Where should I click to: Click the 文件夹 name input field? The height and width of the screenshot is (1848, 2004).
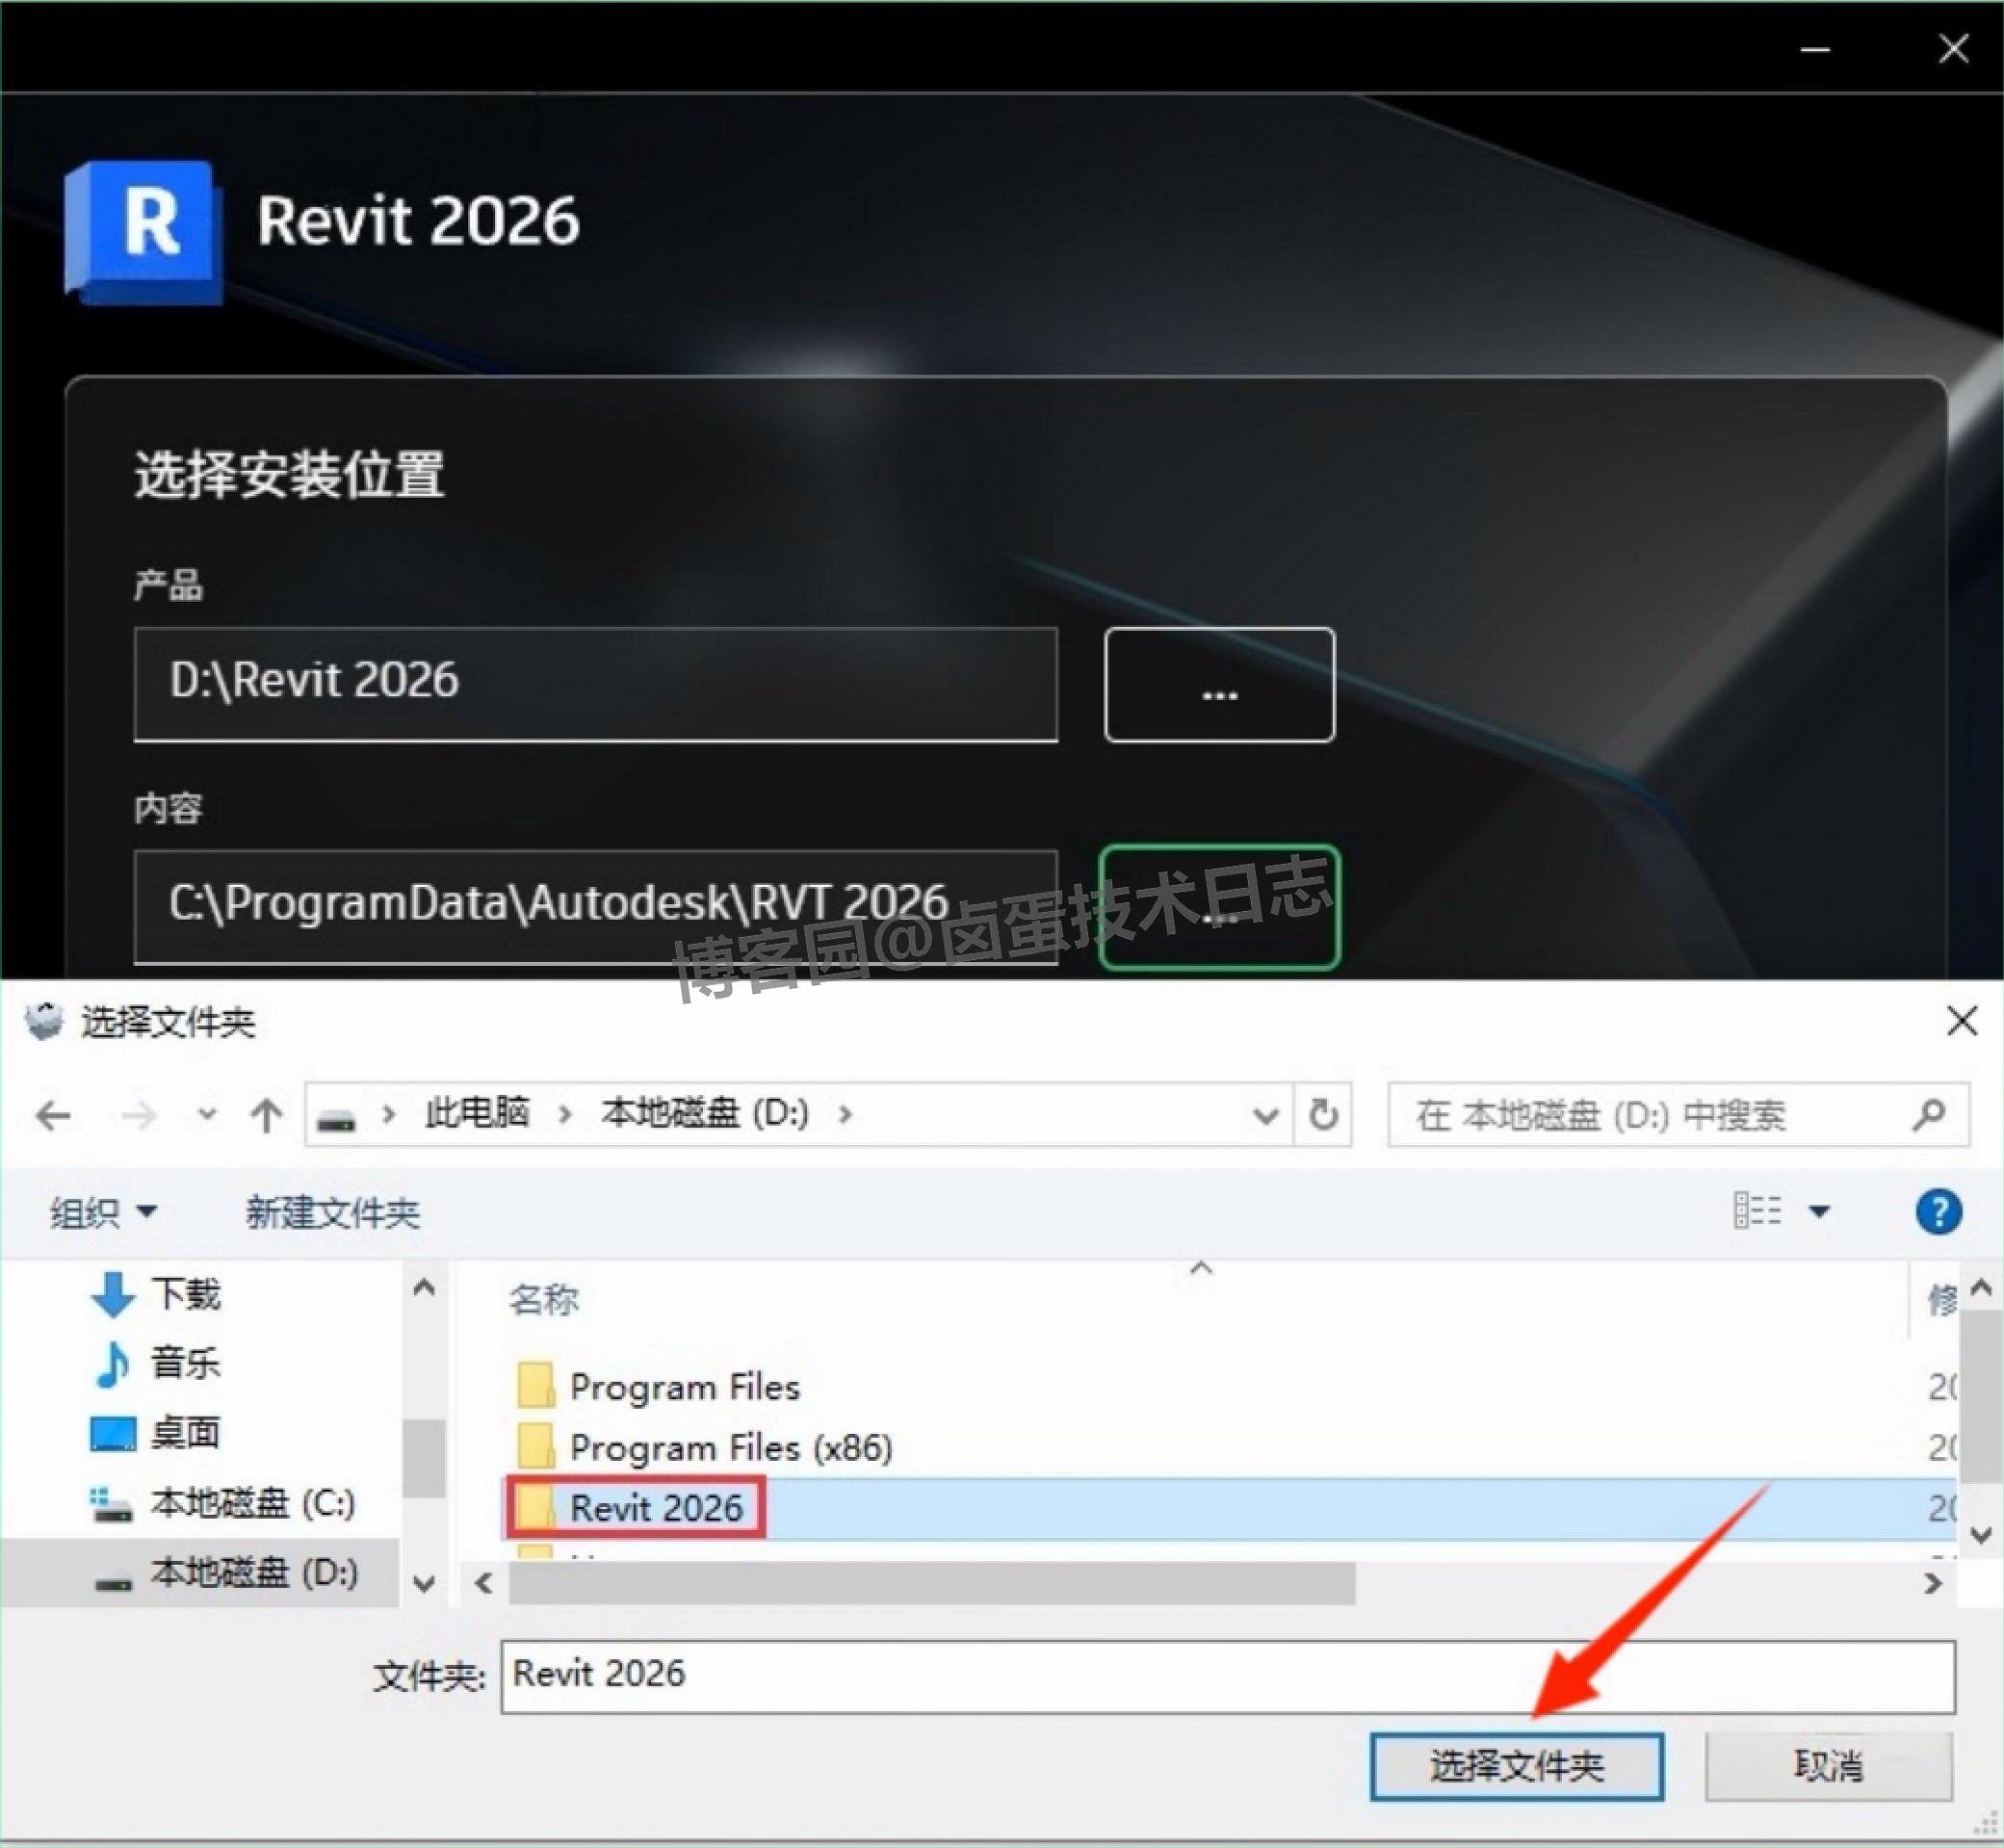coord(1226,1677)
